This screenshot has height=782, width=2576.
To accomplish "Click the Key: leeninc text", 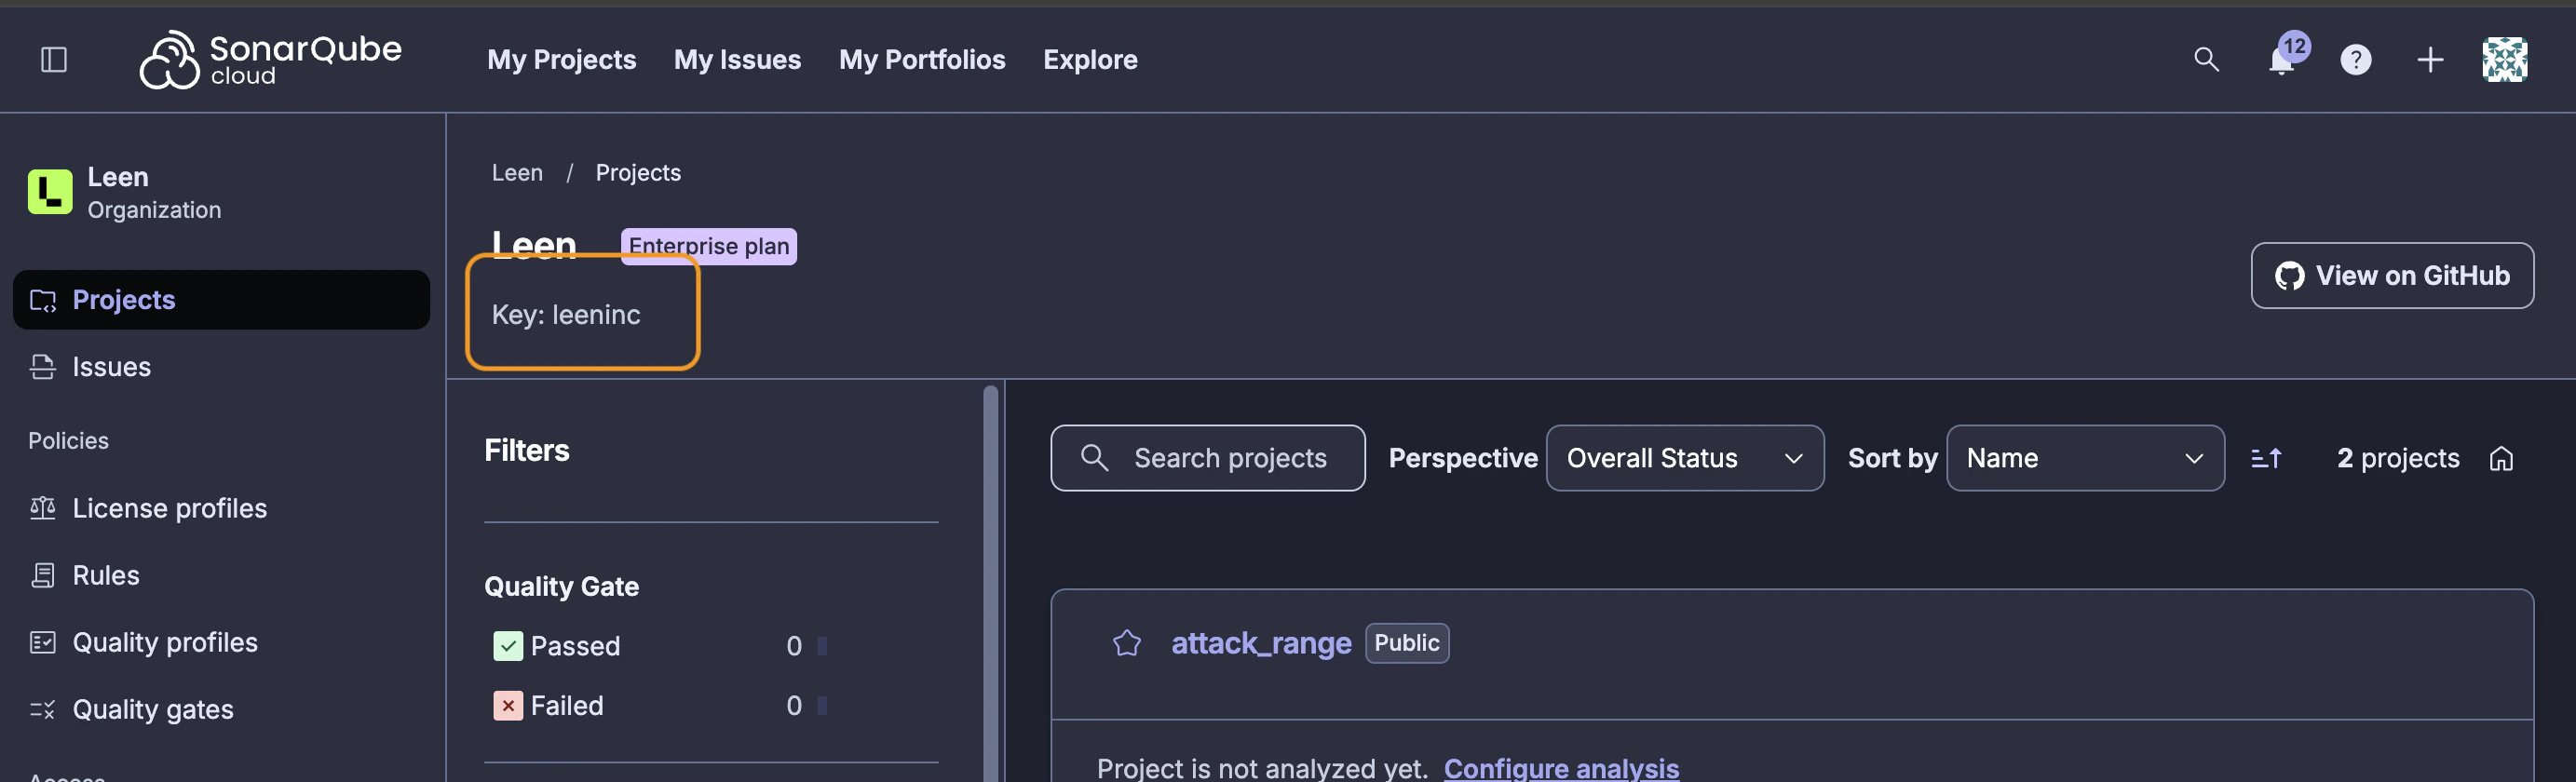I will 566,315.
